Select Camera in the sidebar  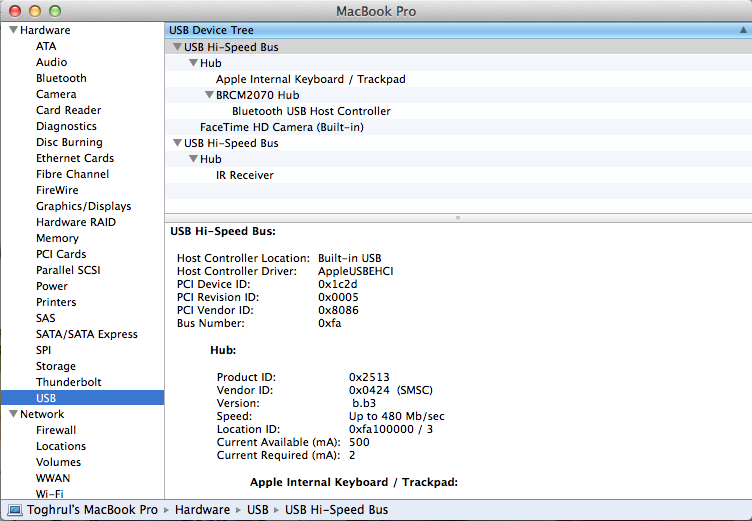56,94
